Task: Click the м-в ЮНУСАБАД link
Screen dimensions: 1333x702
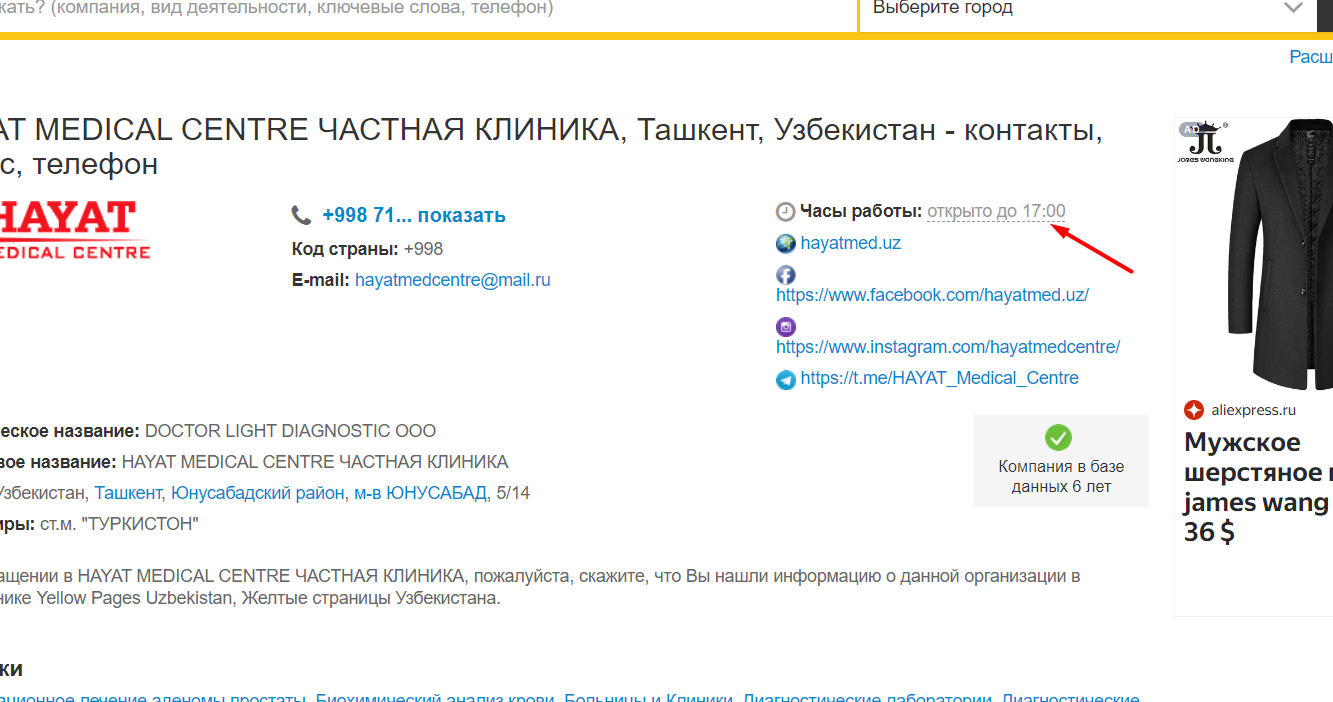Action: [420, 493]
